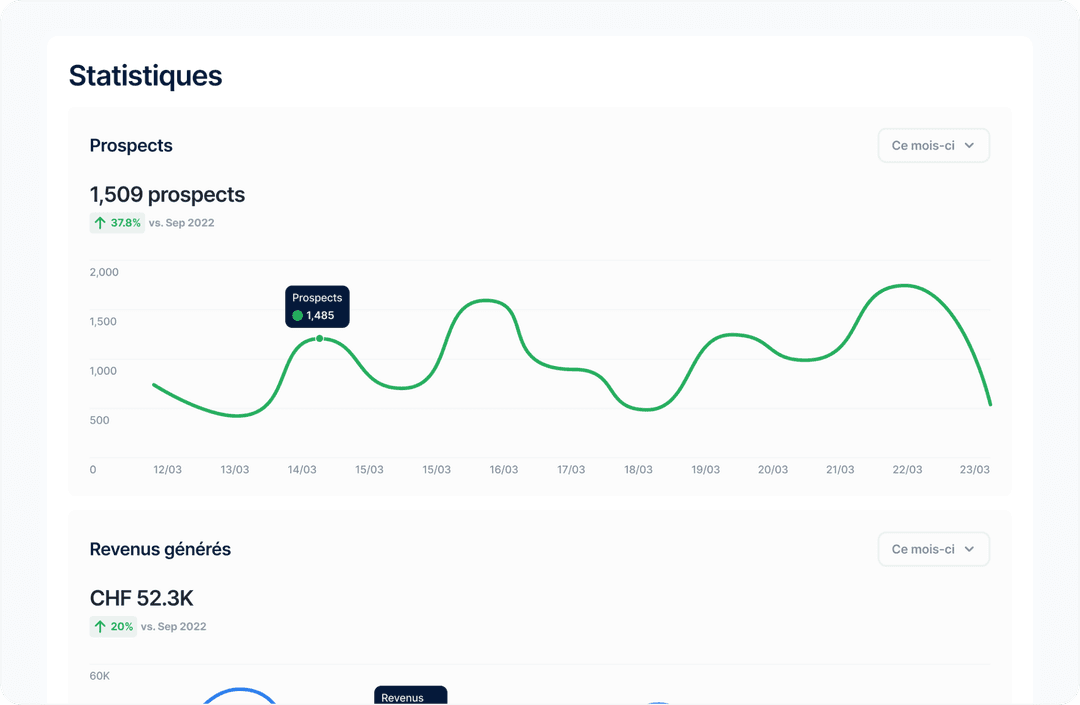Open the Revenus générés 'Ce mois-ci' dropdown
Image resolution: width=1080 pixels, height=705 pixels.
coord(933,549)
